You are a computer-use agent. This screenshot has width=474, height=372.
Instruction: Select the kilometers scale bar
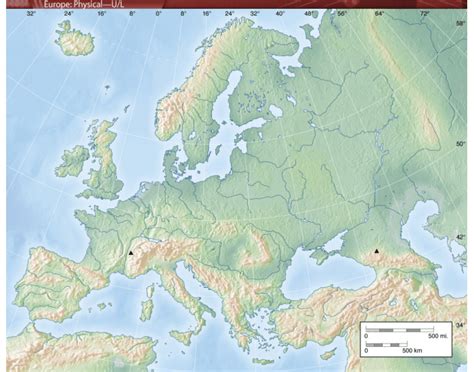[386, 344]
